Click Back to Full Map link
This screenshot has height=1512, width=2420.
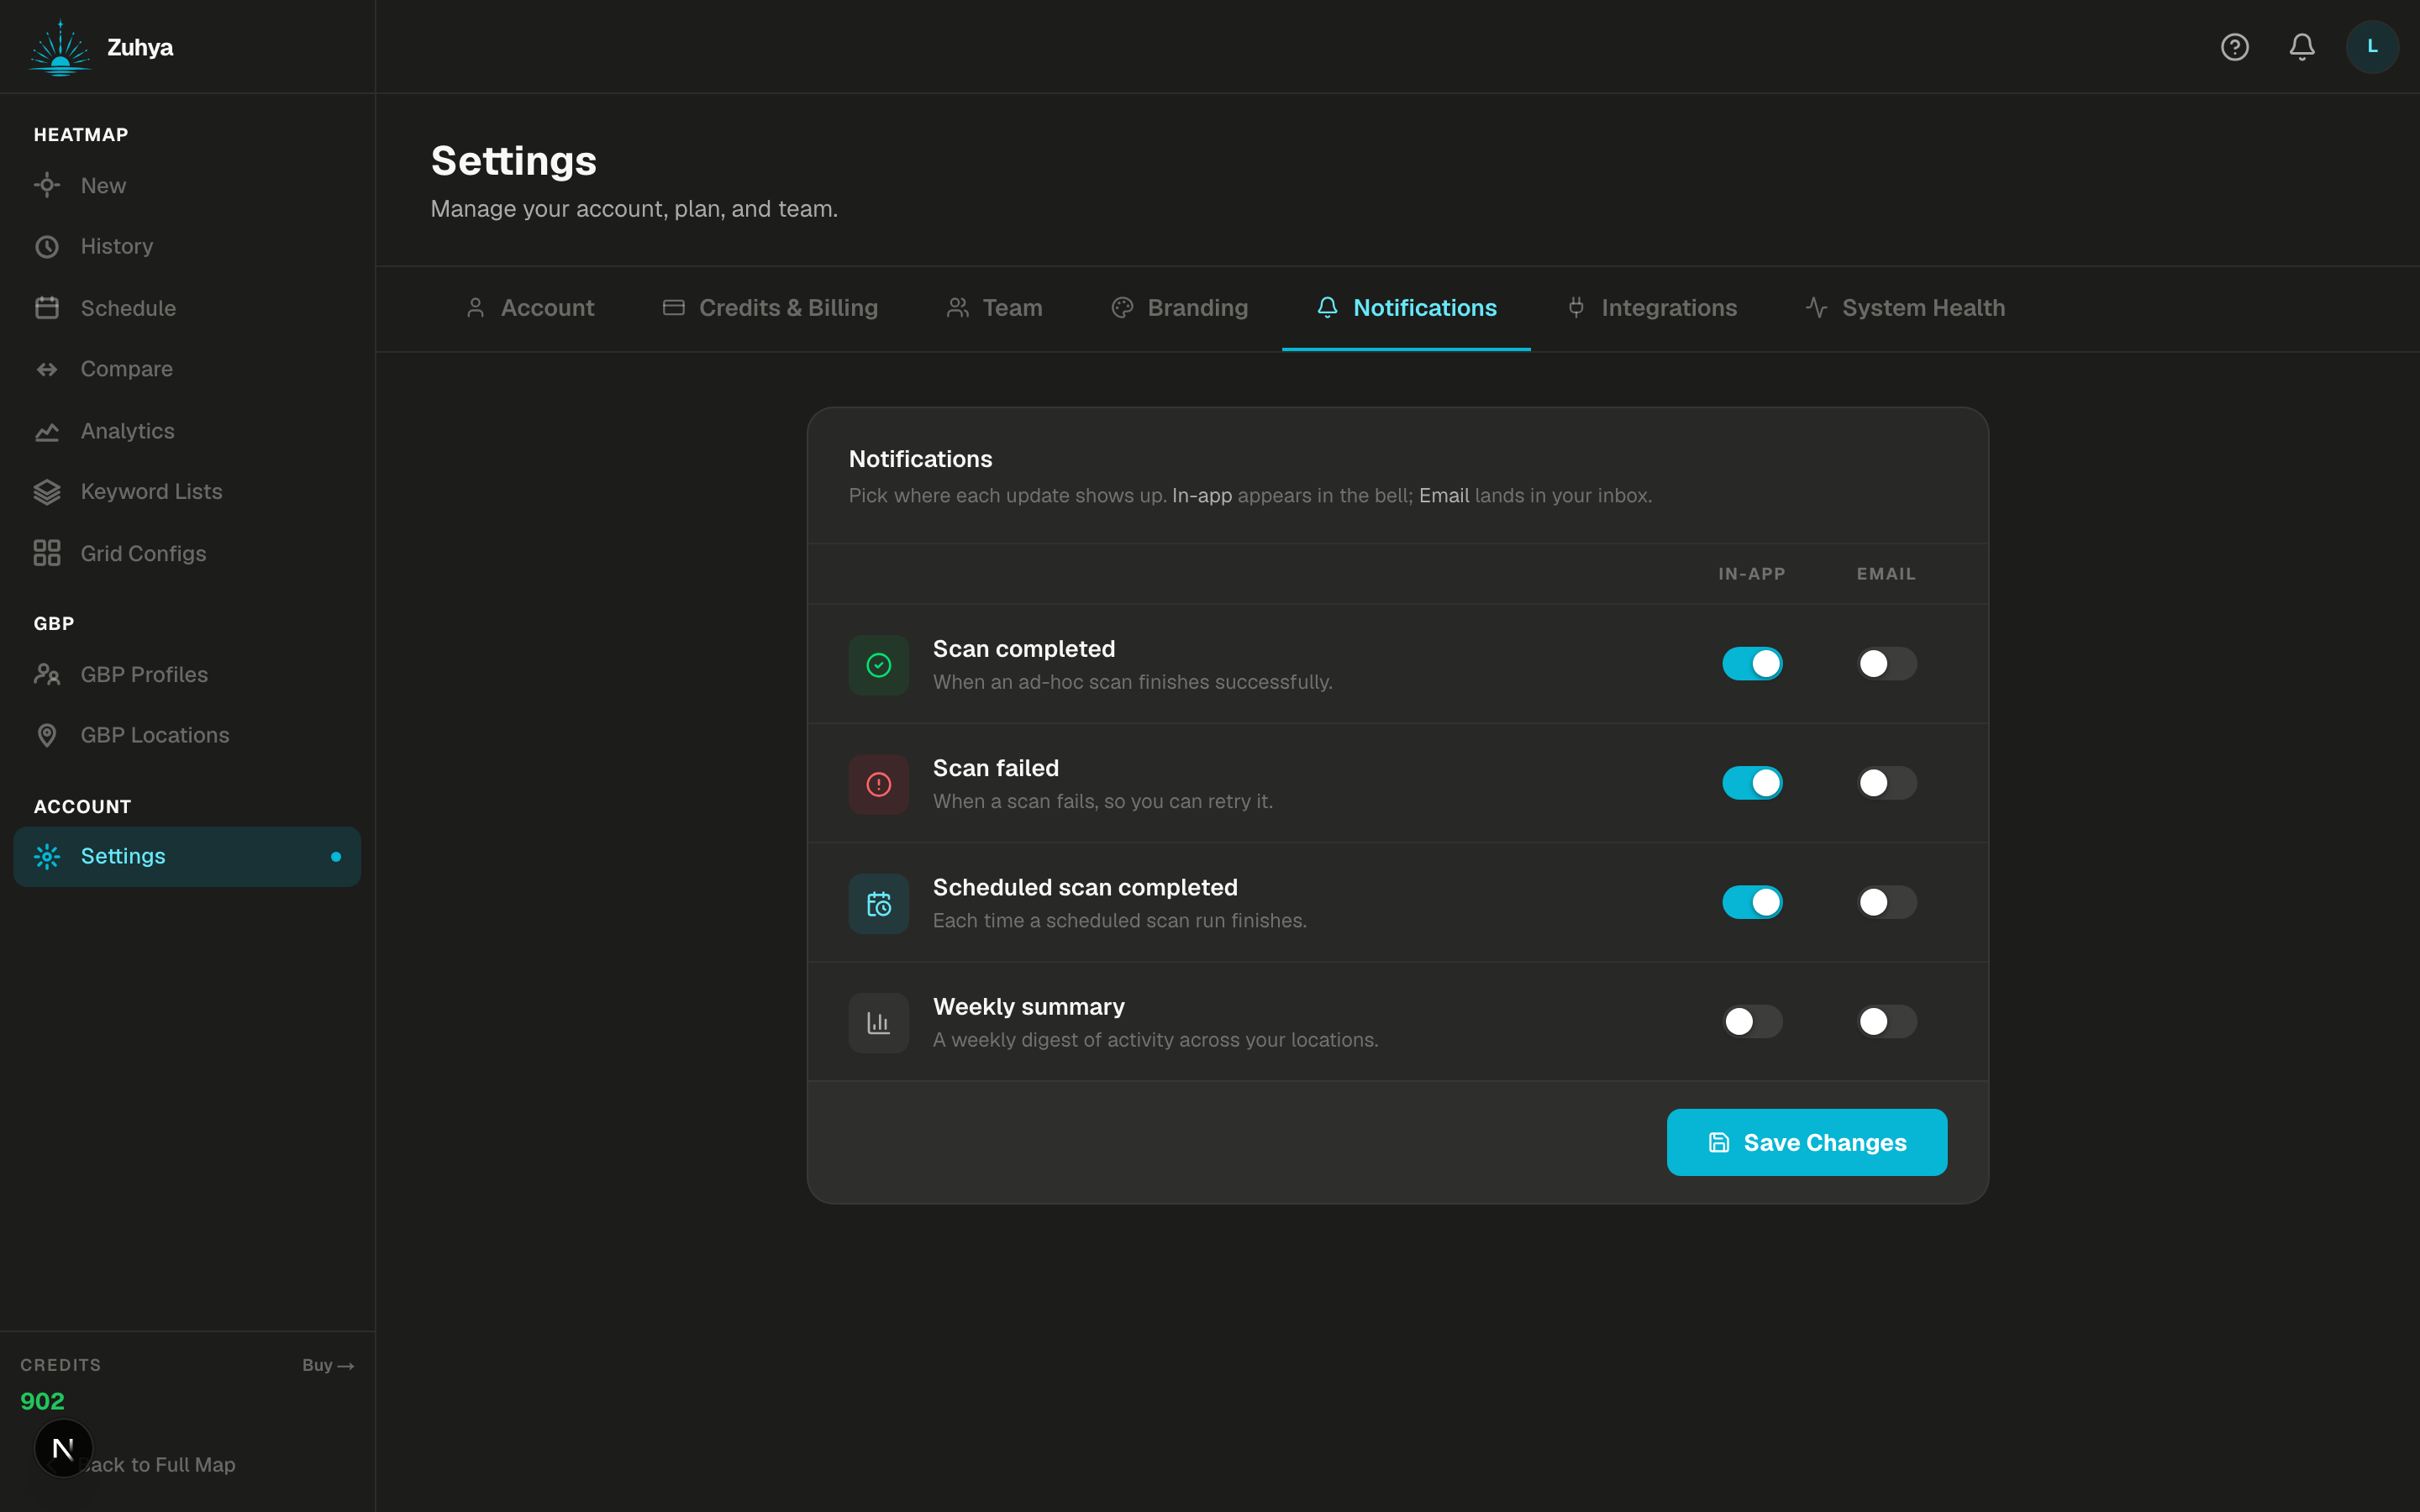click(x=157, y=1465)
